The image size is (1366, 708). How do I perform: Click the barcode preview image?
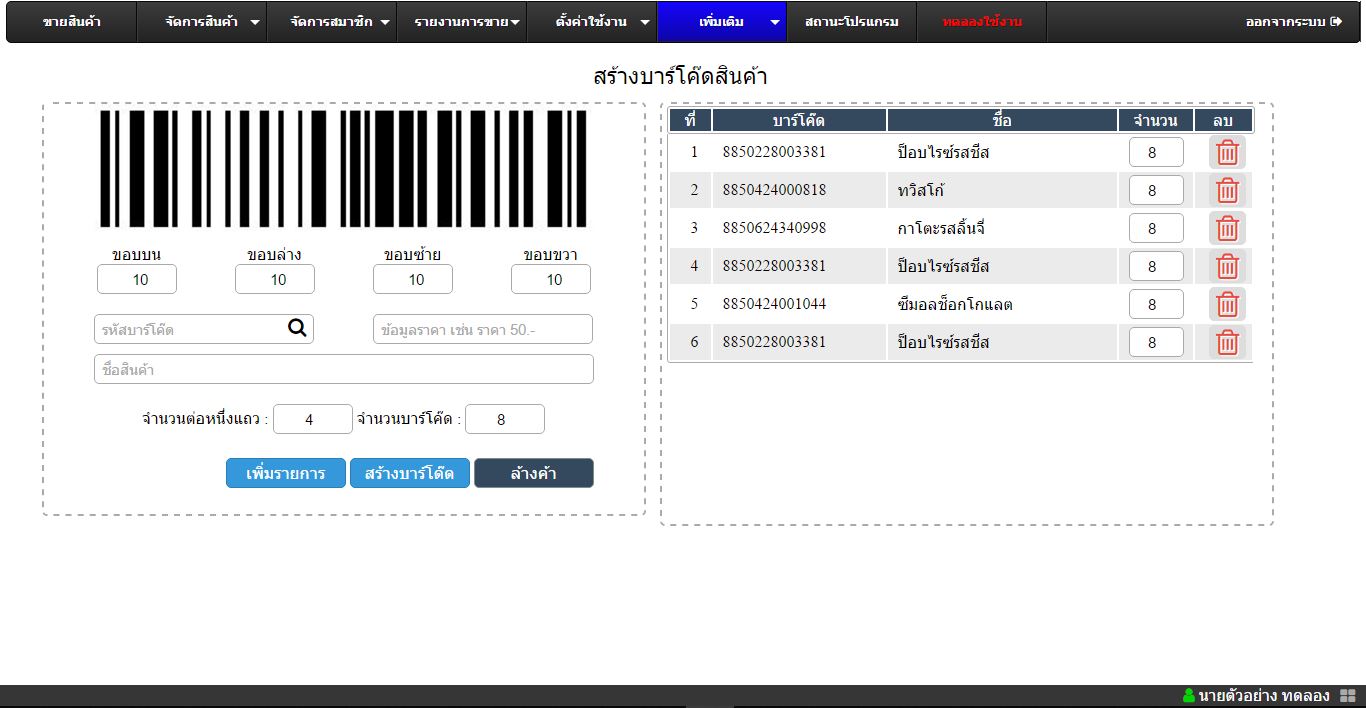coord(344,169)
